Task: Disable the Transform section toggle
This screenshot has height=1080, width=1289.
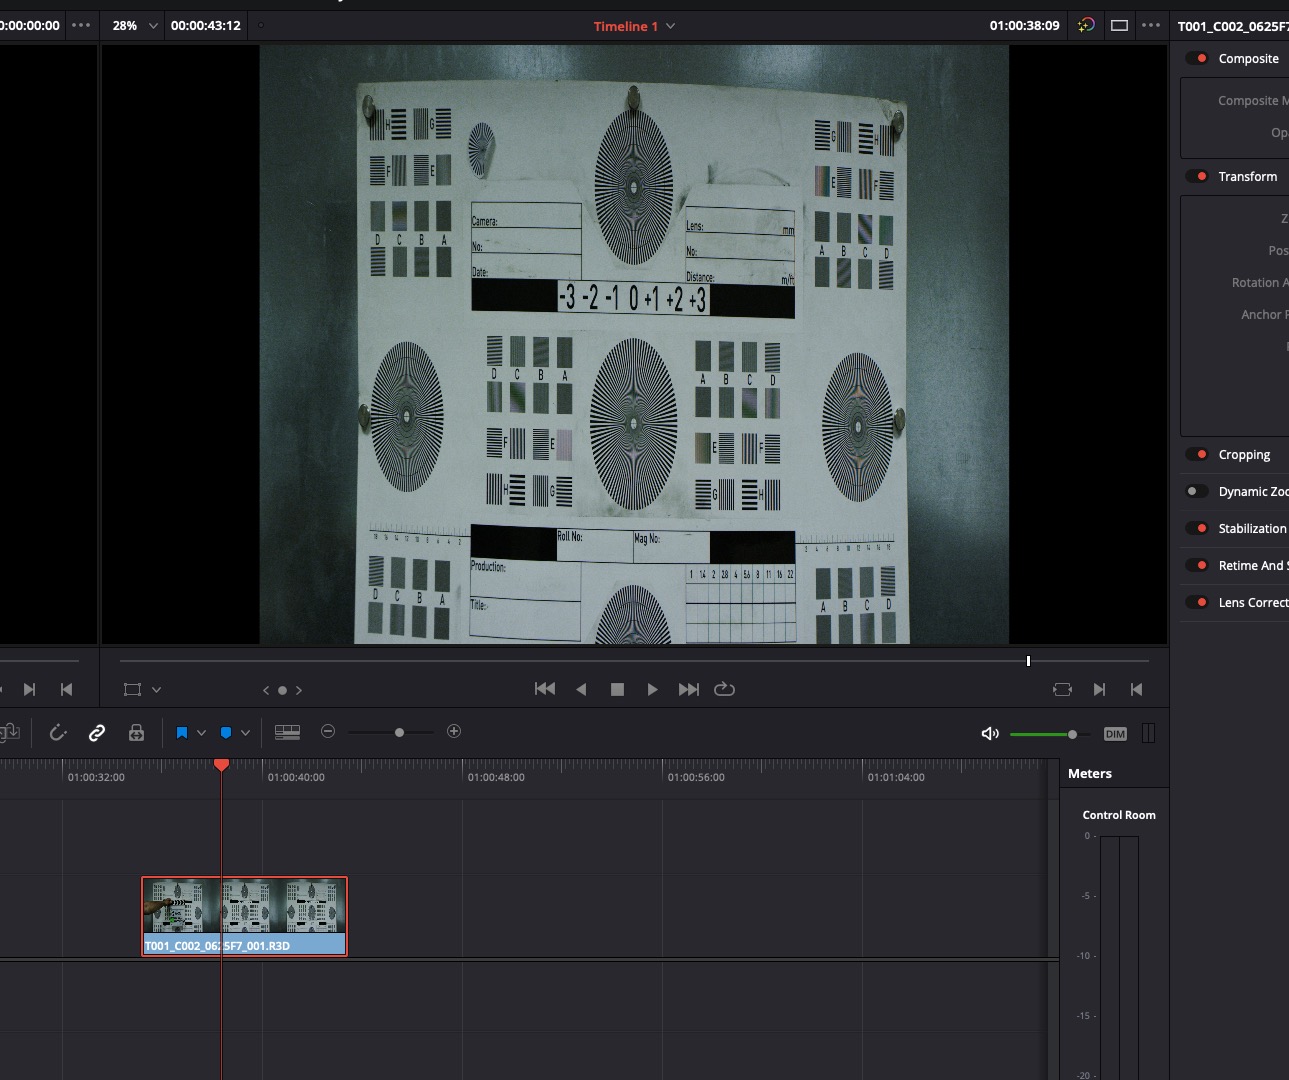Action: click(1197, 177)
